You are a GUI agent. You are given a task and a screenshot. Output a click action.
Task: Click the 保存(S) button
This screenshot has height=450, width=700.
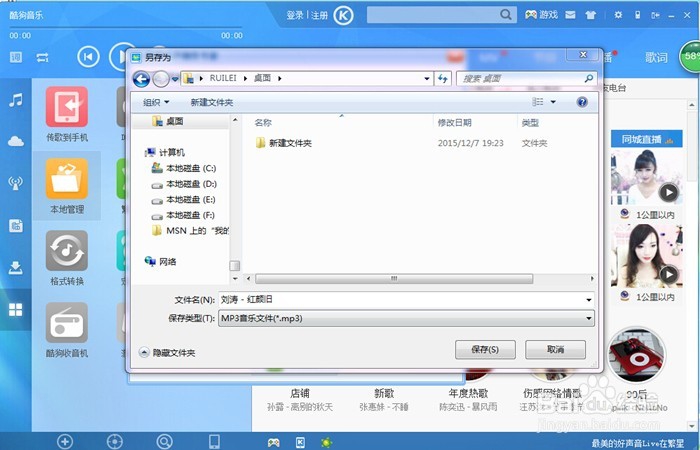pyautogui.click(x=485, y=350)
